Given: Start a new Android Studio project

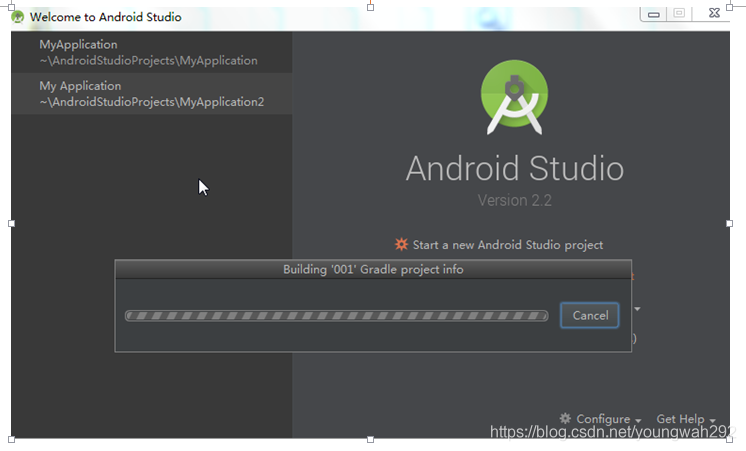Looking at the screenshot, I should [x=508, y=245].
